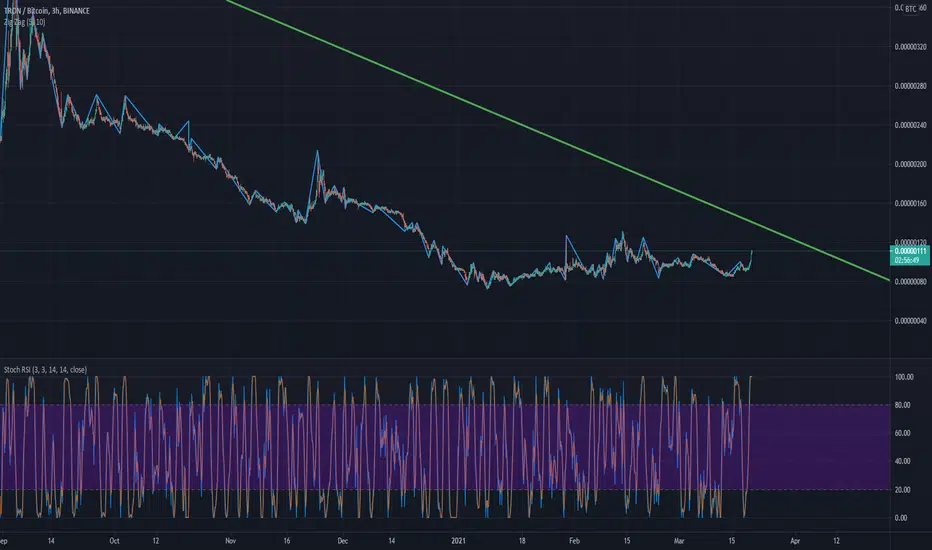Viewport: 932px width, 550px height.
Task: Select the Stoch RSI indicator legend
Action: (x=45, y=370)
